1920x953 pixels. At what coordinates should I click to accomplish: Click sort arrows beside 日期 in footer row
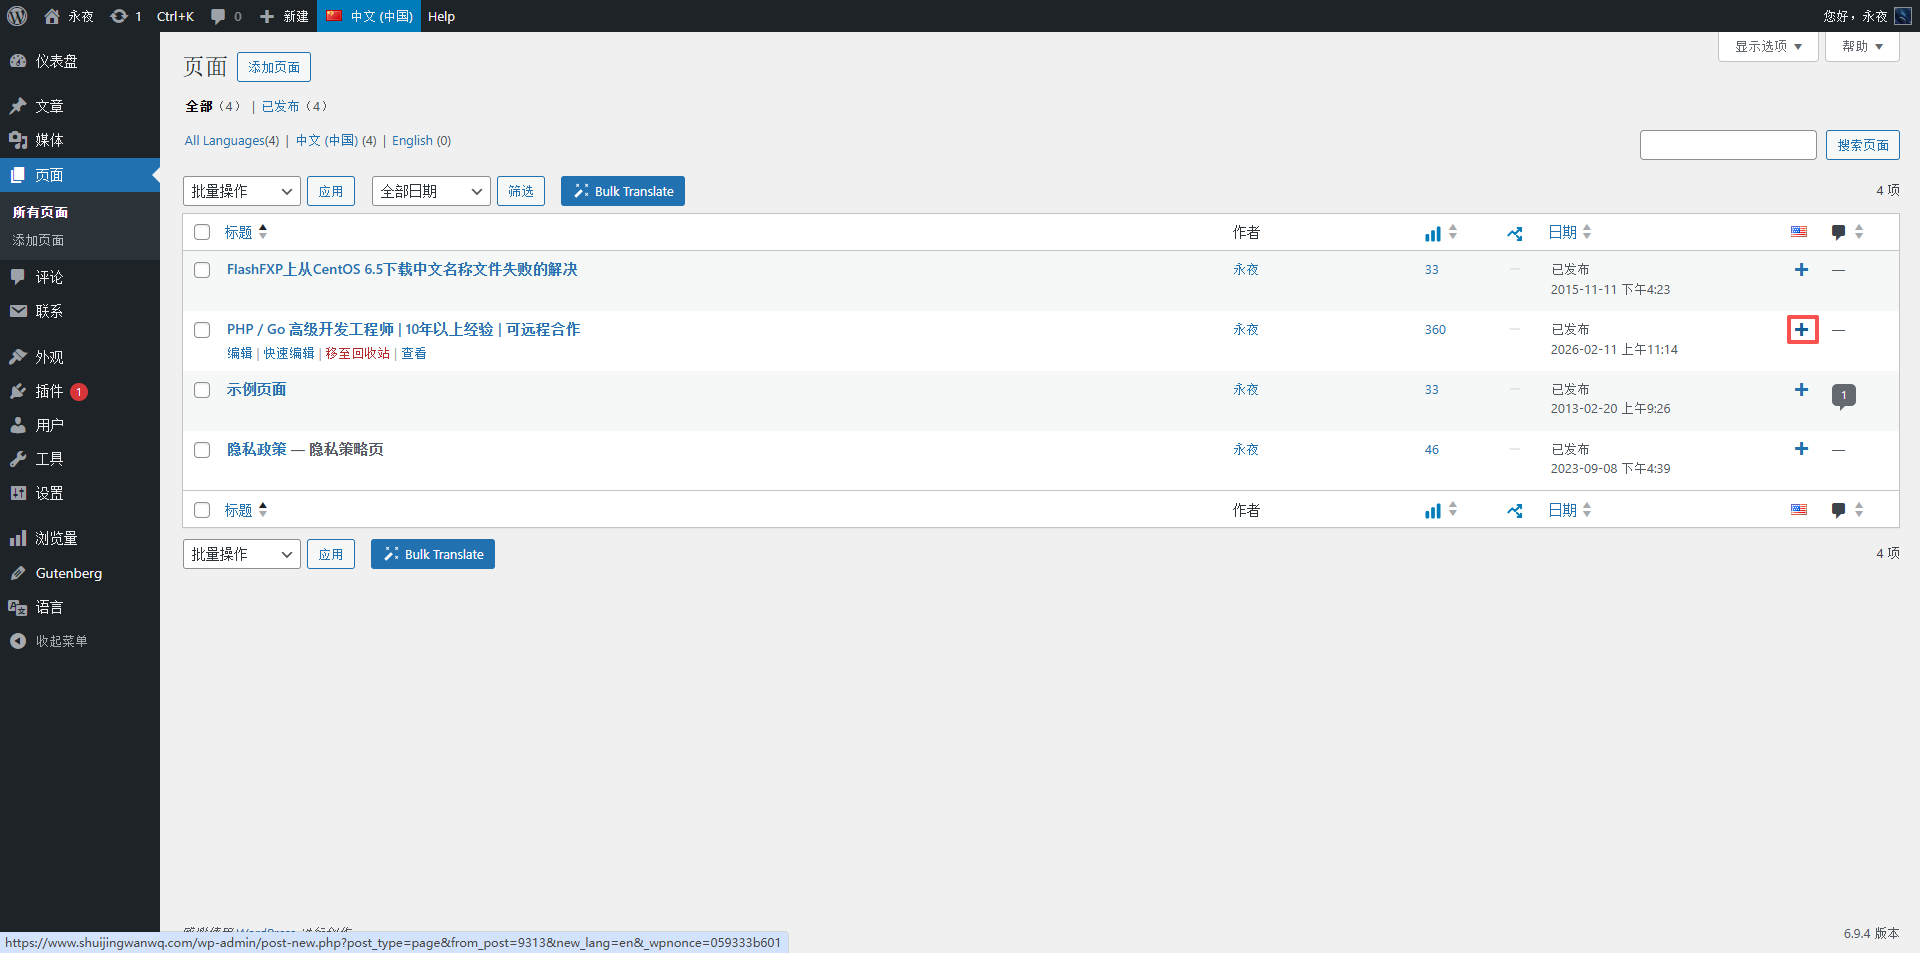(x=1587, y=510)
